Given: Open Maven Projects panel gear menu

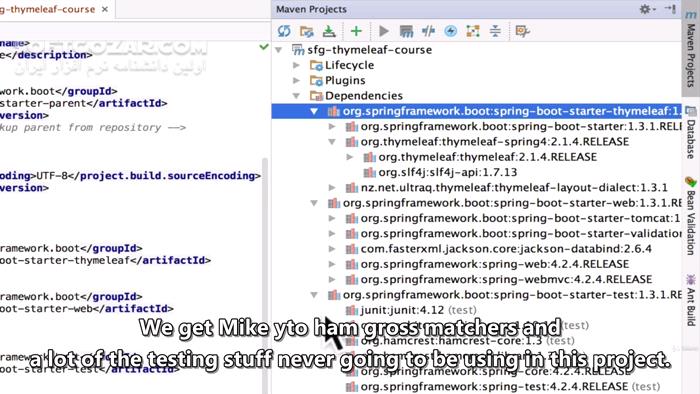Looking at the screenshot, I should [646, 9].
